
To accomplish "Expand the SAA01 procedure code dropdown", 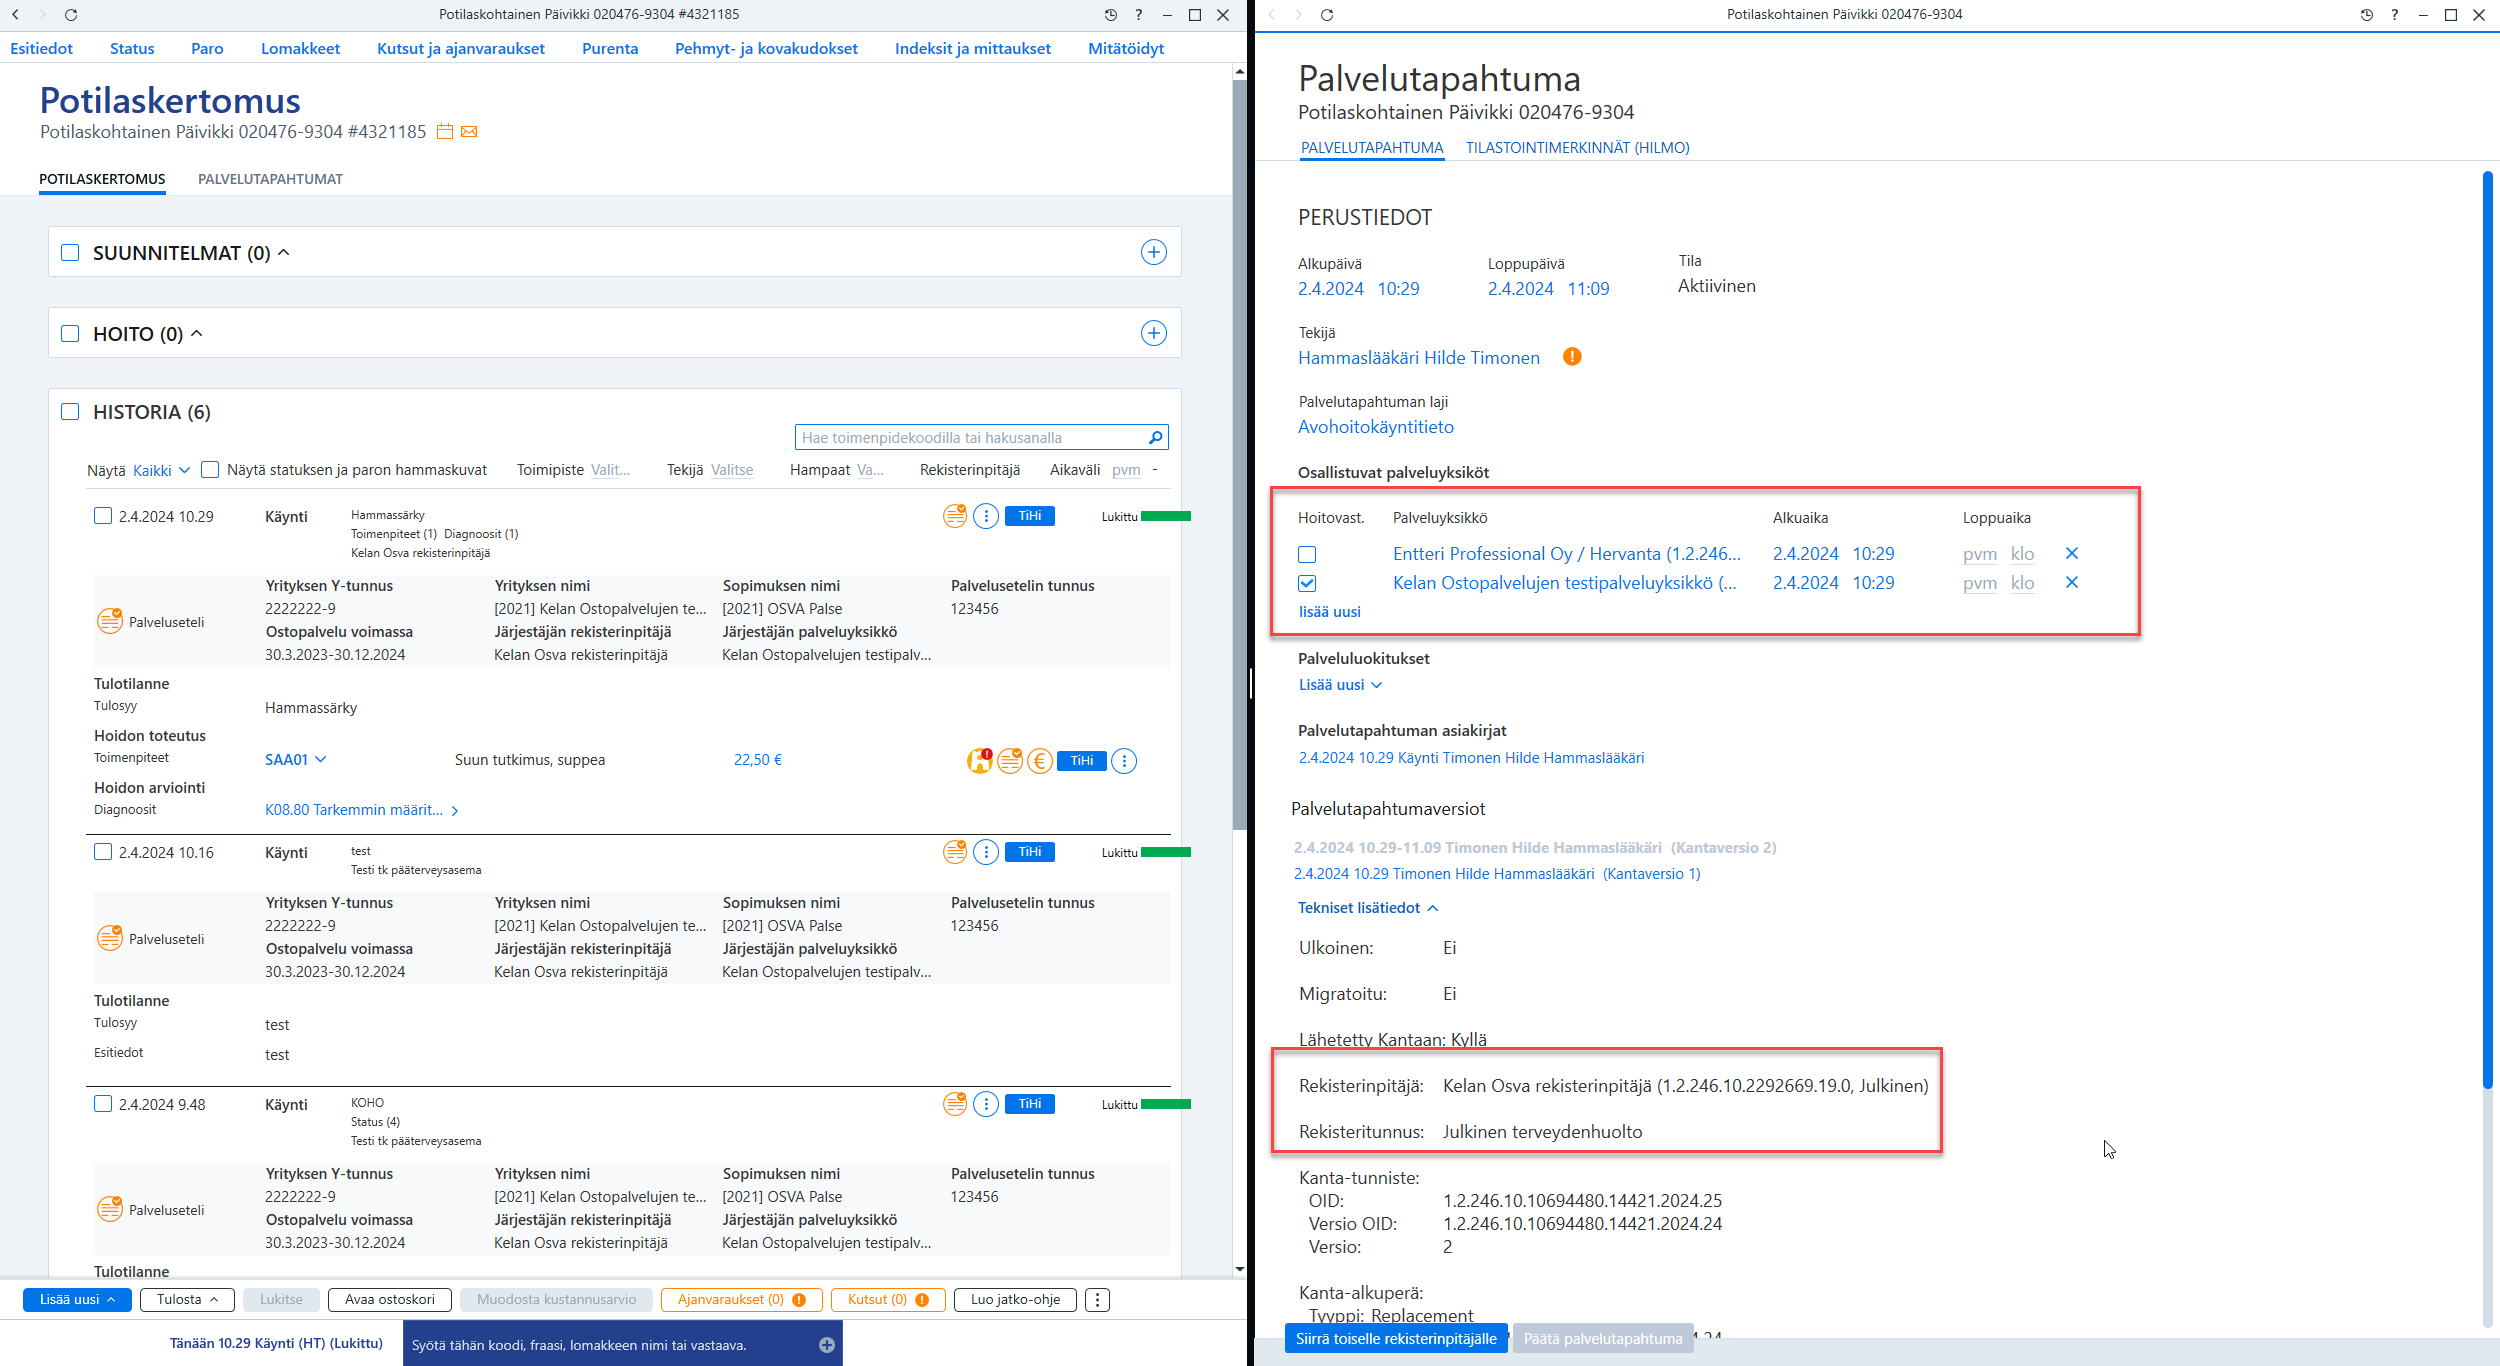I will coord(296,760).
